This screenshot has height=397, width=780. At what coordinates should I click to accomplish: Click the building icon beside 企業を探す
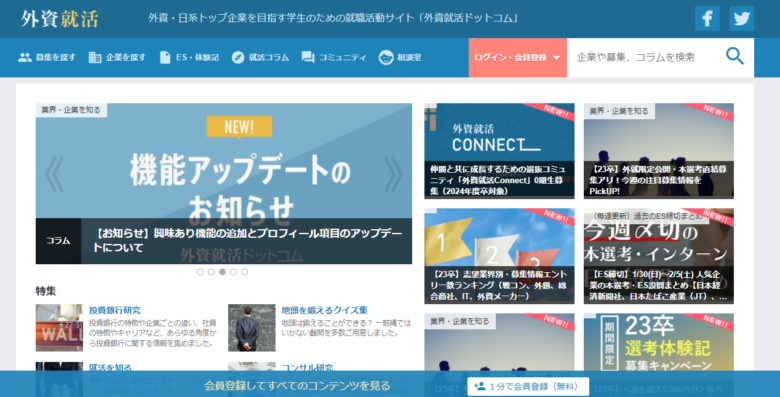(x=95, y=57)
